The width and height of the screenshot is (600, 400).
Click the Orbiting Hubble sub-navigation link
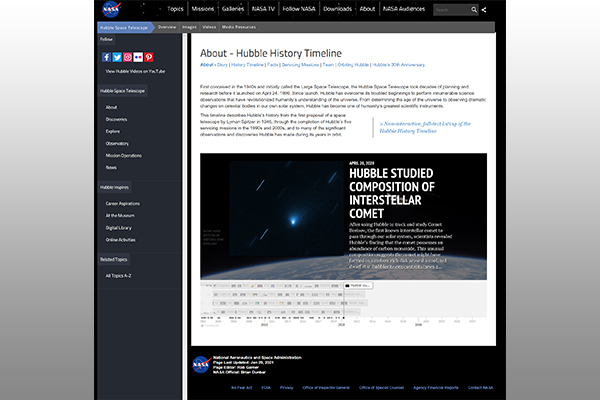(x=353, y=65)
